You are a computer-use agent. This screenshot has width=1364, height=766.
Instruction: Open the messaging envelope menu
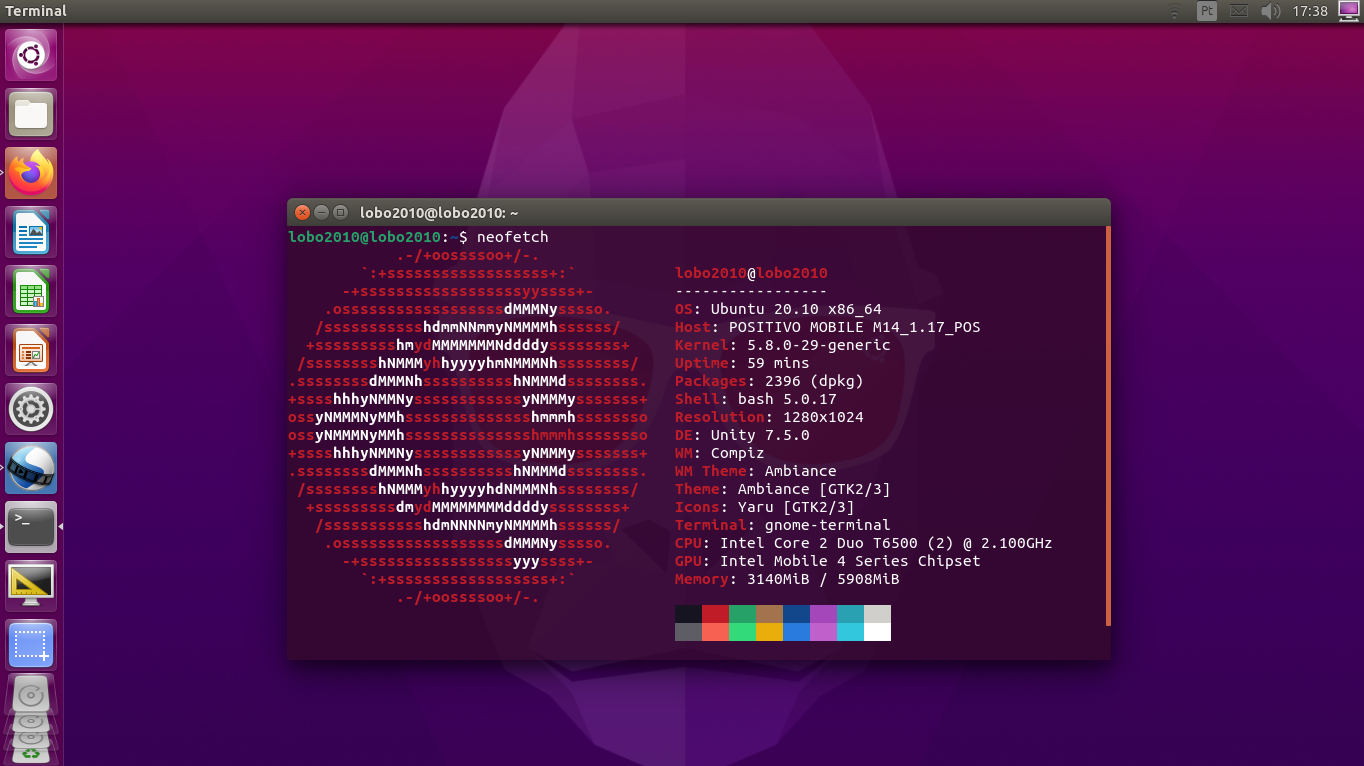coord(1239,11)
